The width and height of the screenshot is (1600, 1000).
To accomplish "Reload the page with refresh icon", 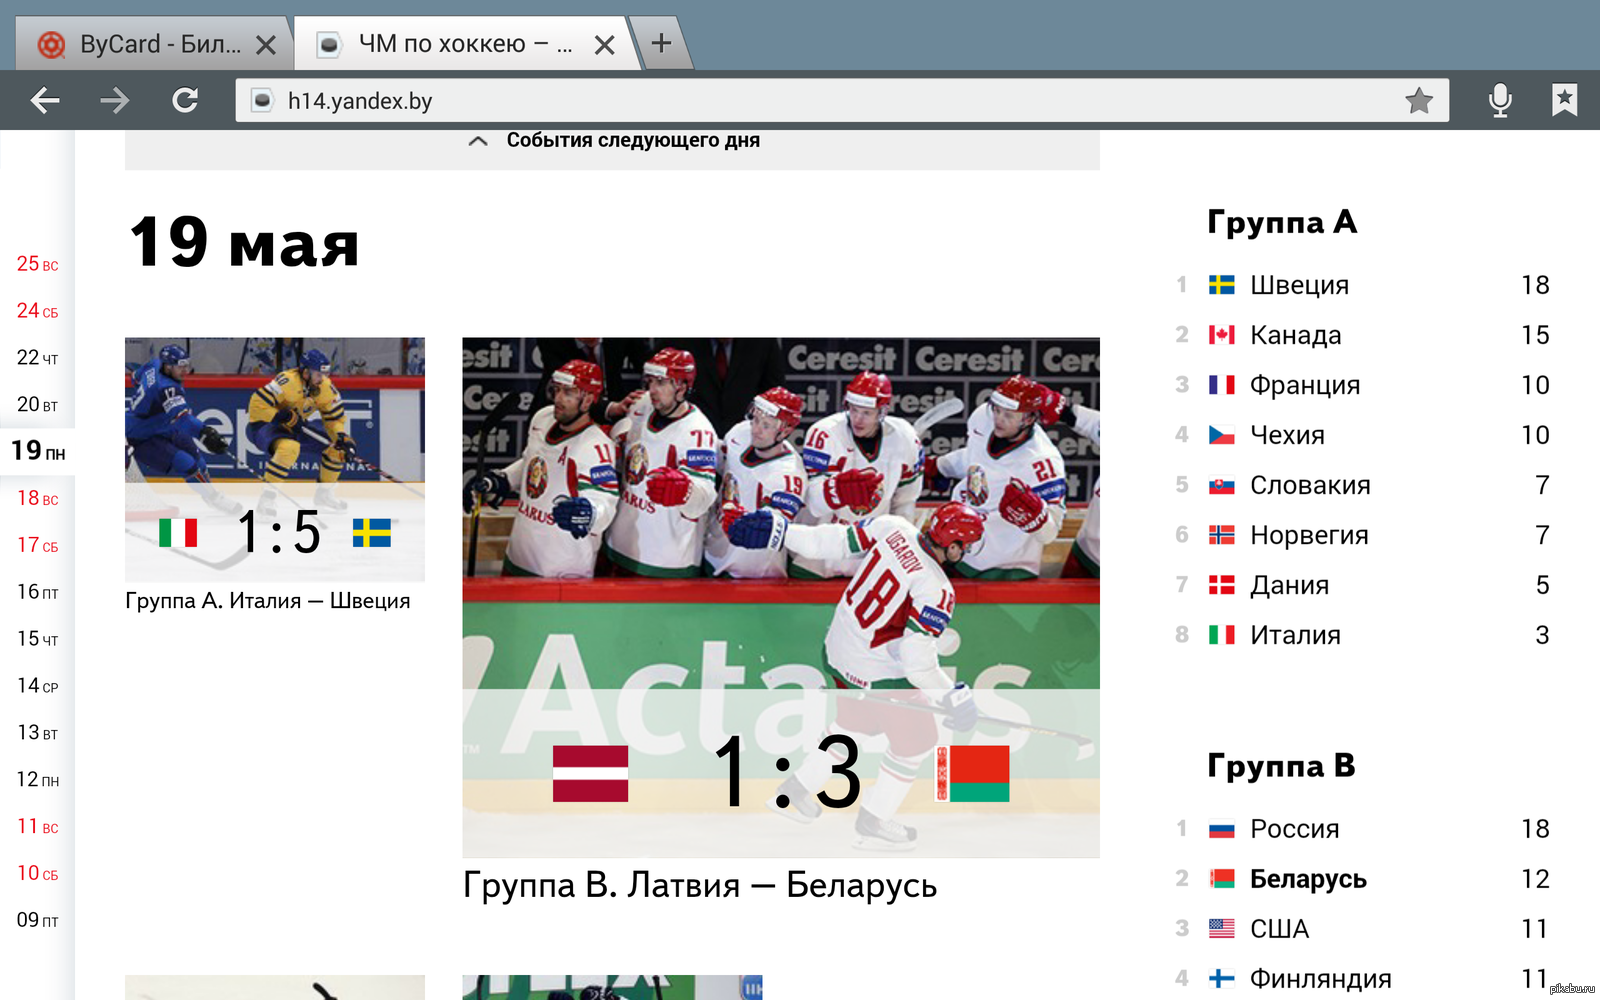I will [185, 100].
